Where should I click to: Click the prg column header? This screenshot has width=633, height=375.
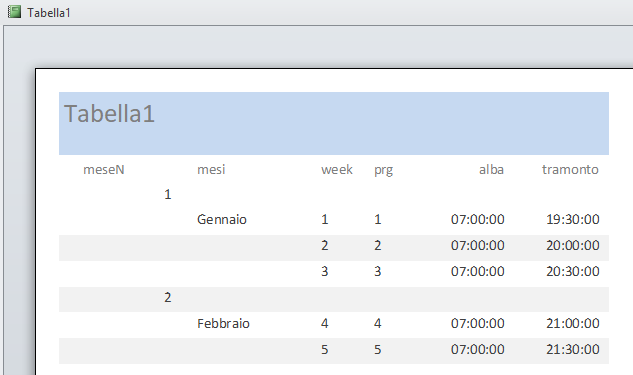[x=384, y=170]
